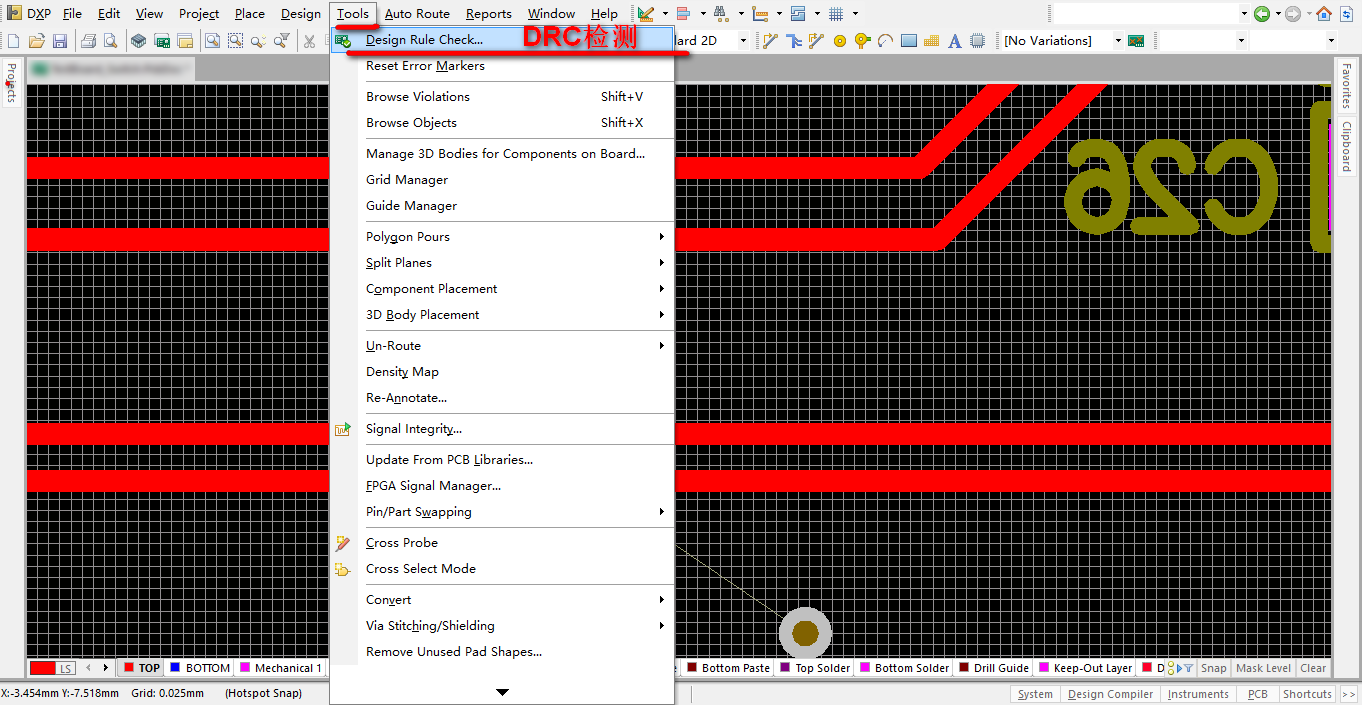This screenshot has height=705, width=1362.
Task: Click the red current layer color swatch
Action: point(43,668)
